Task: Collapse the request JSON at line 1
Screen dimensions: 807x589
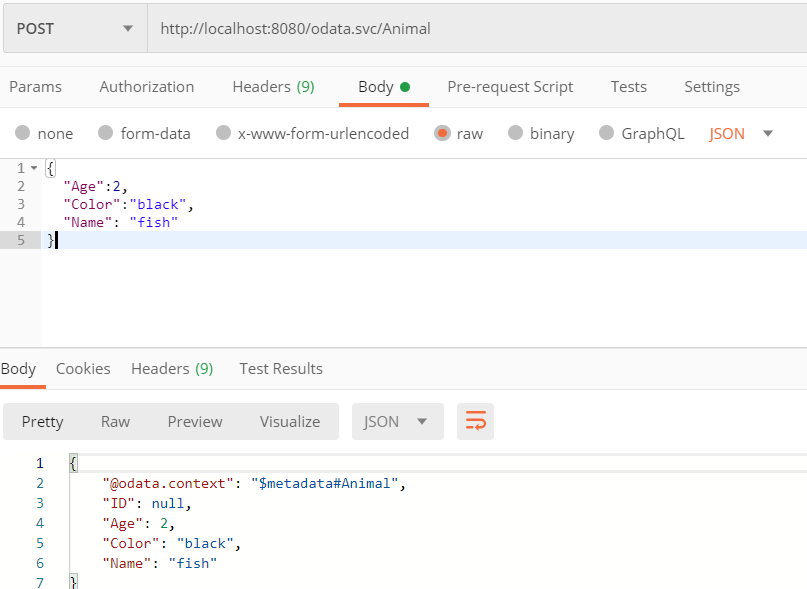Action: point(34,168)
